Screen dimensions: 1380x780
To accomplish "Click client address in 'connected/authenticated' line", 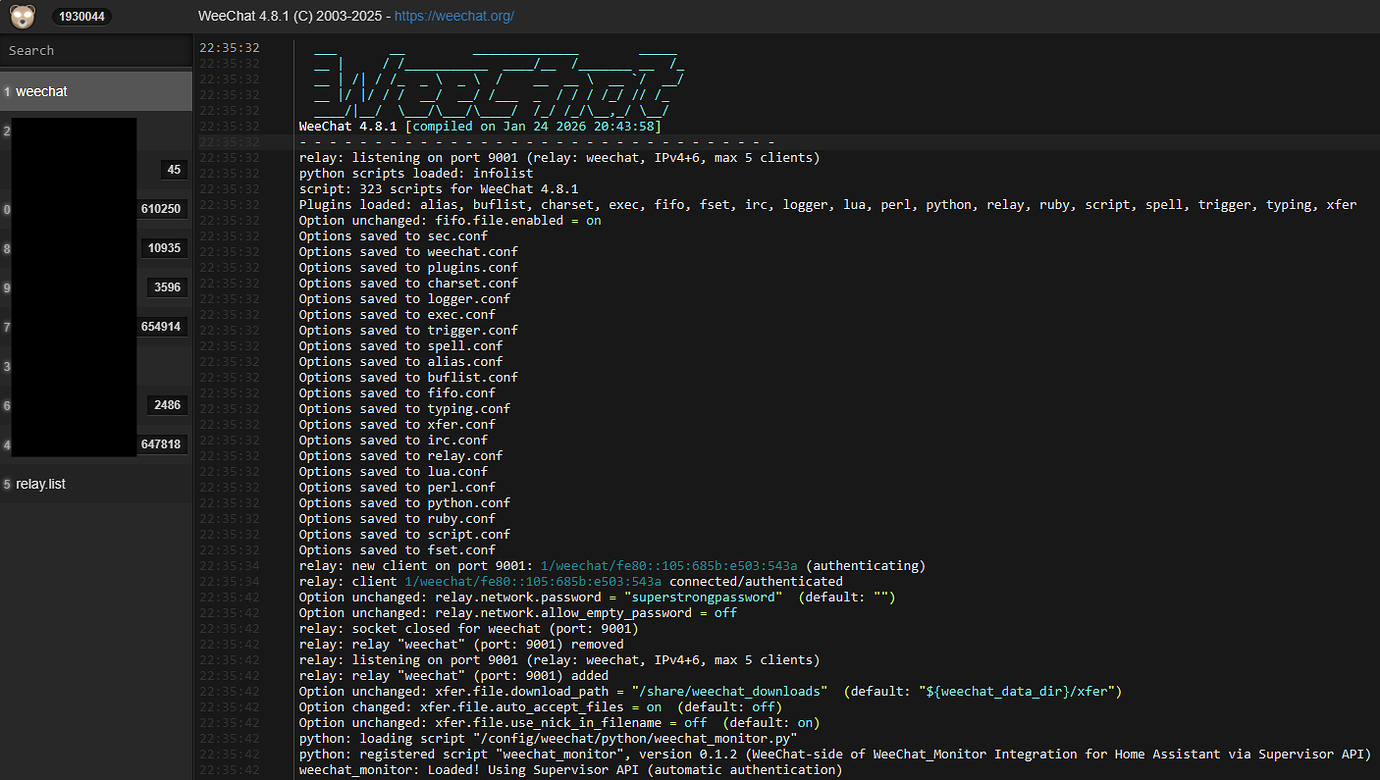I will pyautogui.click(x=533, y=581).
